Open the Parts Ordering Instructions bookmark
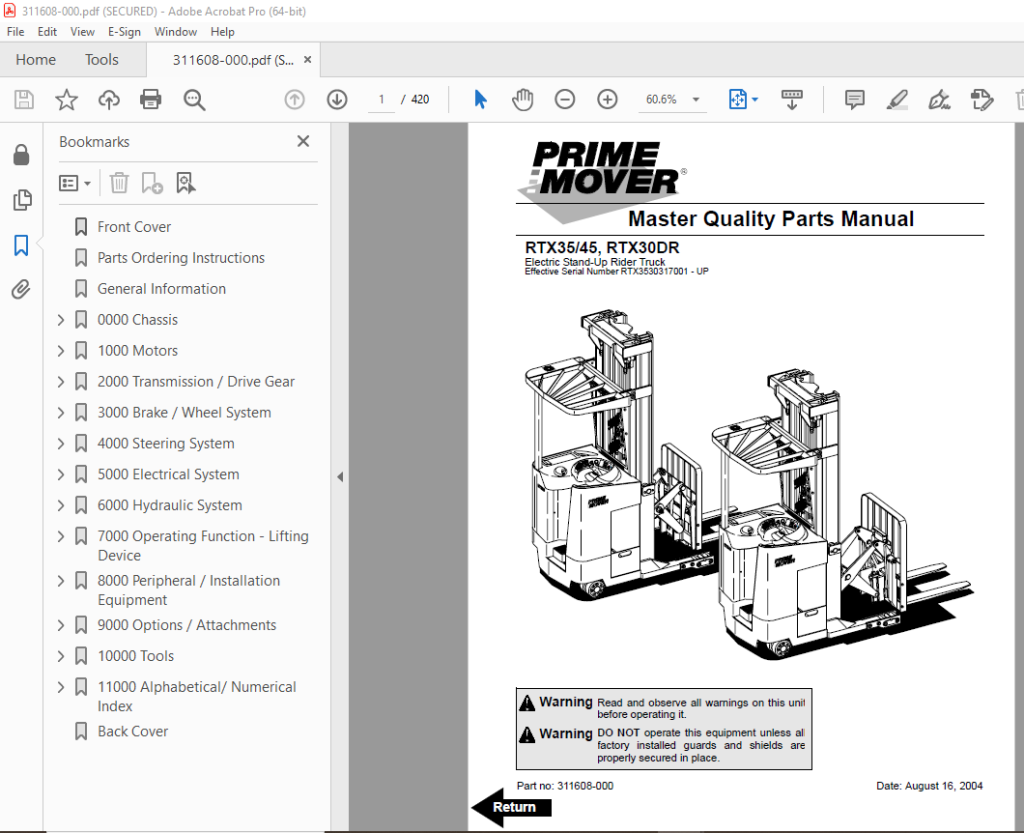This screenshot has width=1024, height=833. [181, 258]
